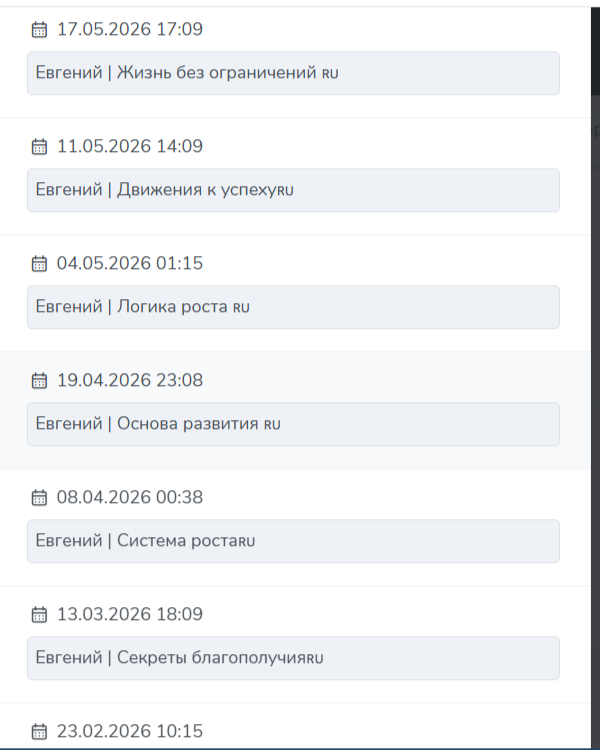Open the 19.04.2026 23:08 date label
The height and width of the screenshot is (750, 600).
pyautogui.click(x=130, y=380)
